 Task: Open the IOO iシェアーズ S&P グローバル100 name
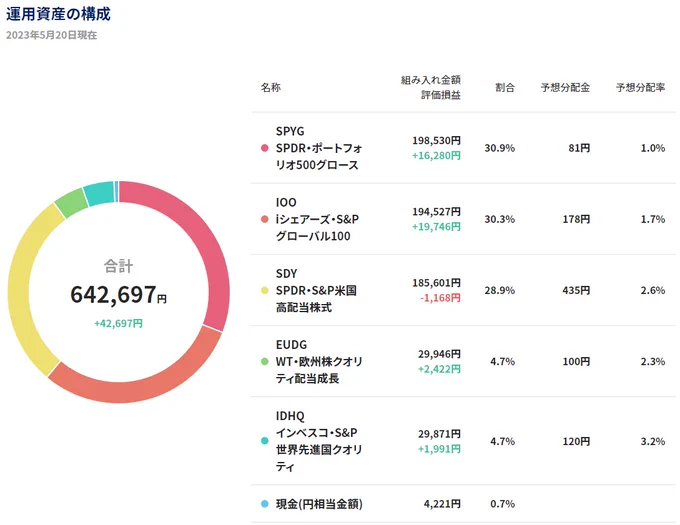click(317, 219)
